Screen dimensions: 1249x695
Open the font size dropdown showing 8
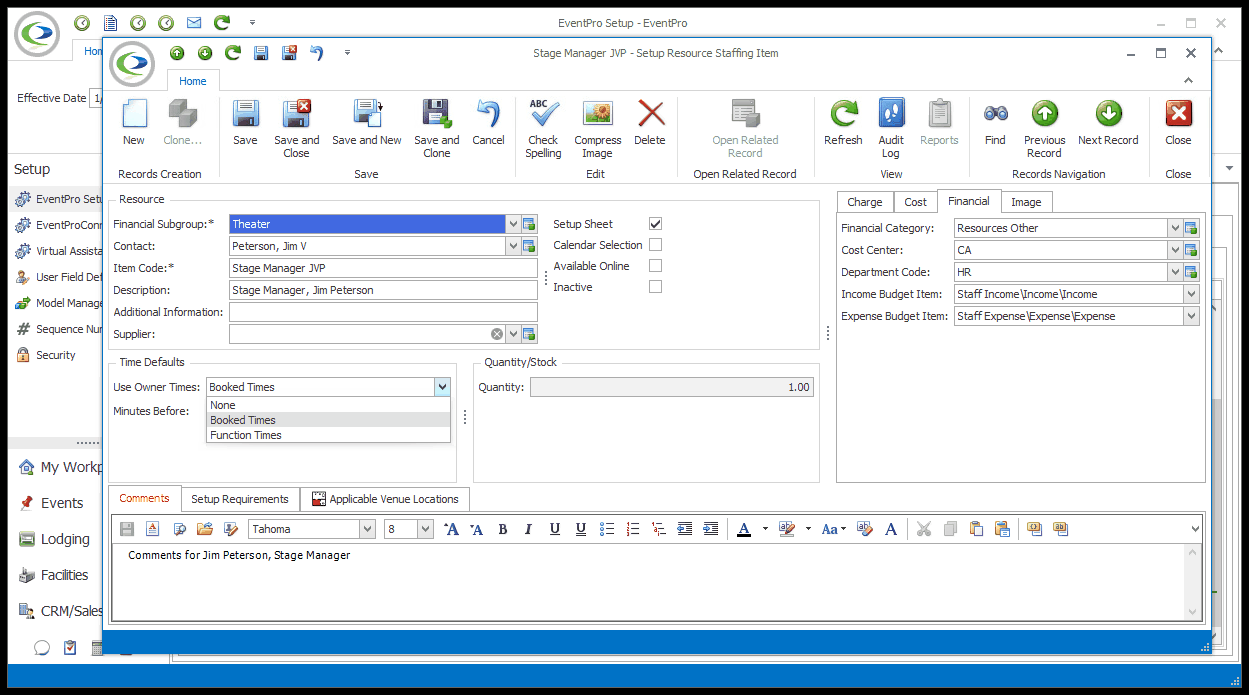[x=425, y=529]
